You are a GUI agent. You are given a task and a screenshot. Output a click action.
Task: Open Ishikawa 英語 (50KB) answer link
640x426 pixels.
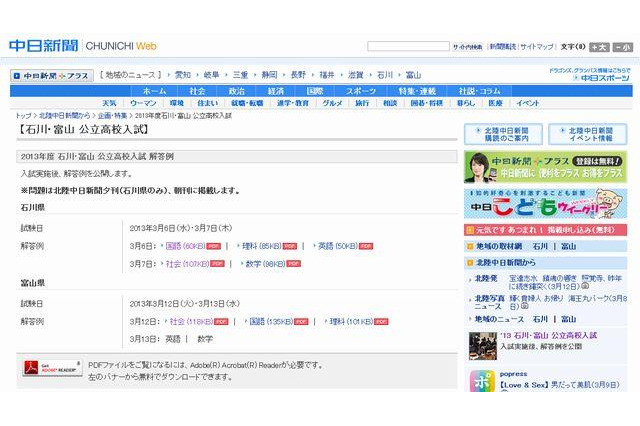tap(335, 245)
